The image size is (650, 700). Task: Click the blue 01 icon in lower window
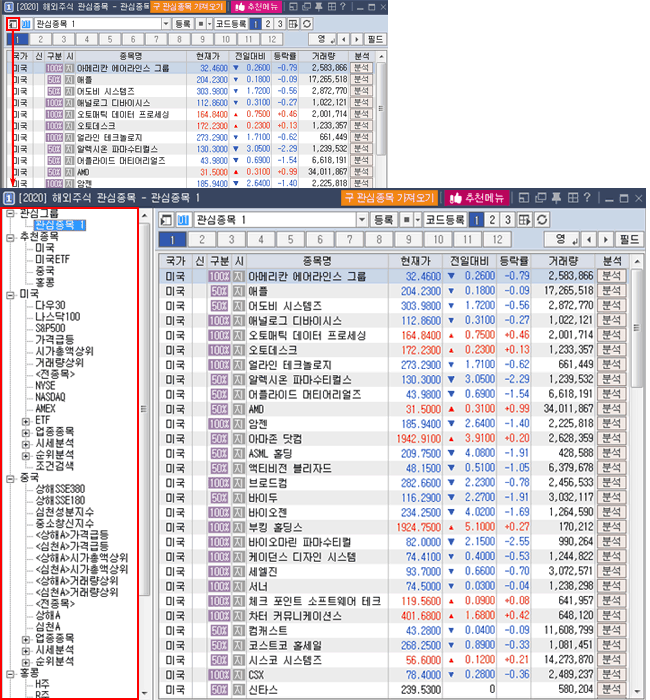click(x=183, y=220)
